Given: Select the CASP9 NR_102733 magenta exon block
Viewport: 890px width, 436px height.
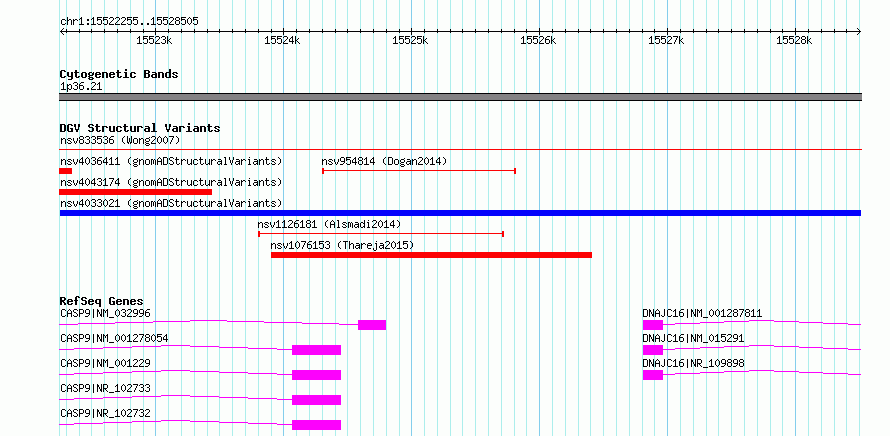Looking at the screenshot, I should (316, 400).
